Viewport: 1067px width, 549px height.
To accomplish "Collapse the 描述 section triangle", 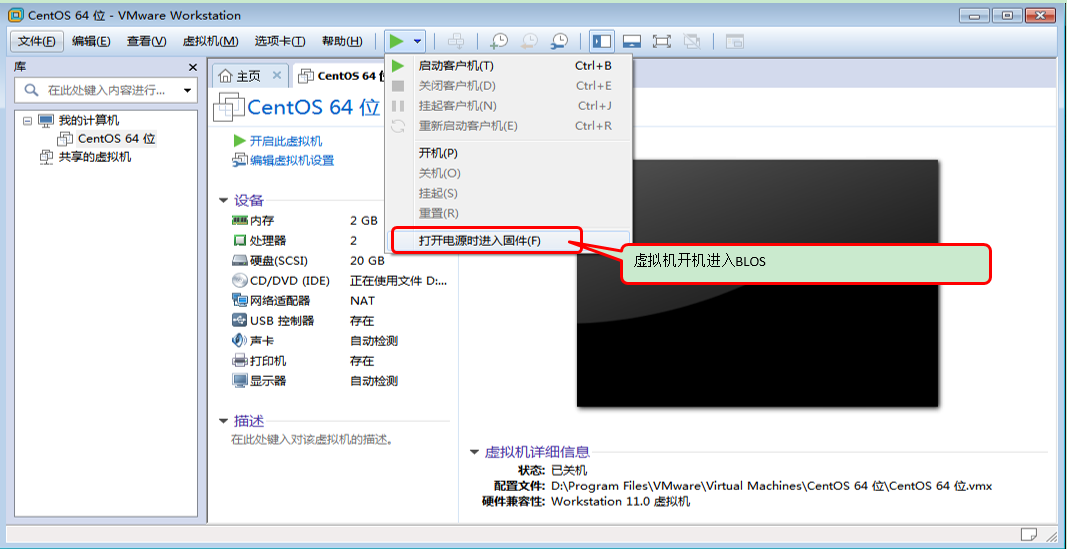I will point(223,421).
